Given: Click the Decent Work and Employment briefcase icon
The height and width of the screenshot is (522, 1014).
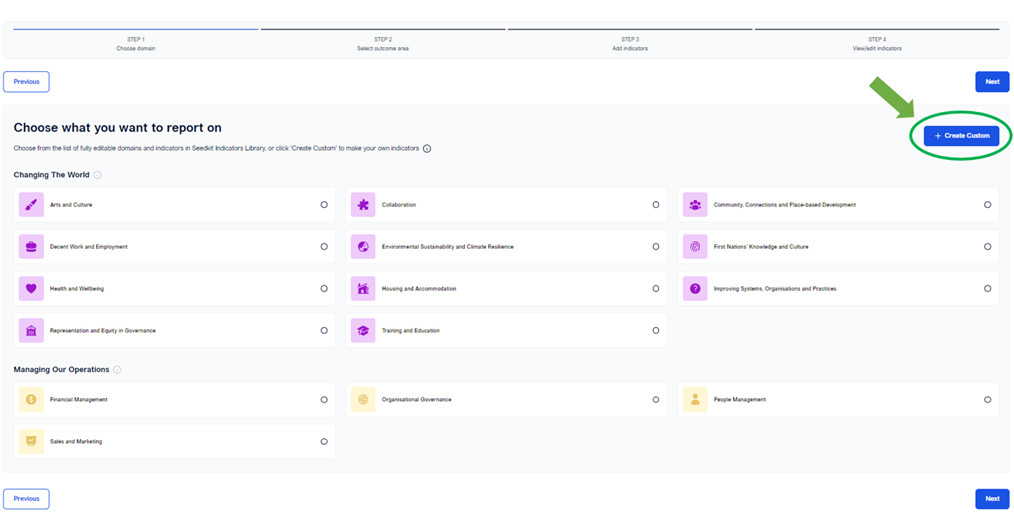Looking at the screenshot, I should 31,246.
